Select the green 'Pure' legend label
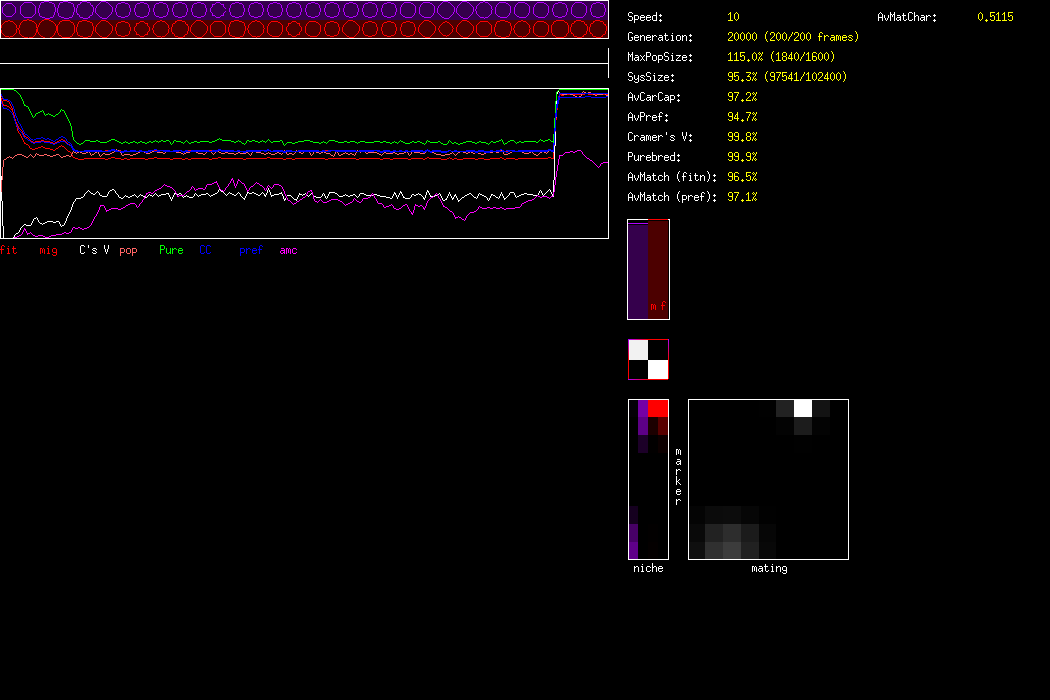 171,250
